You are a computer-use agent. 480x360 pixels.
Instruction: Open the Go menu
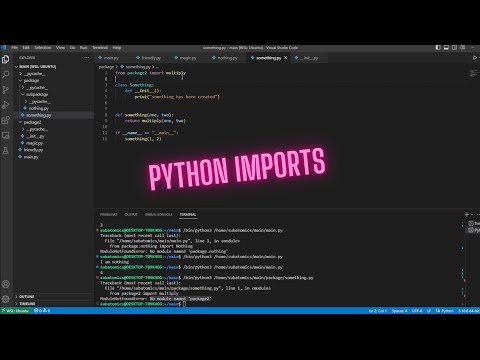coord(72,48)
